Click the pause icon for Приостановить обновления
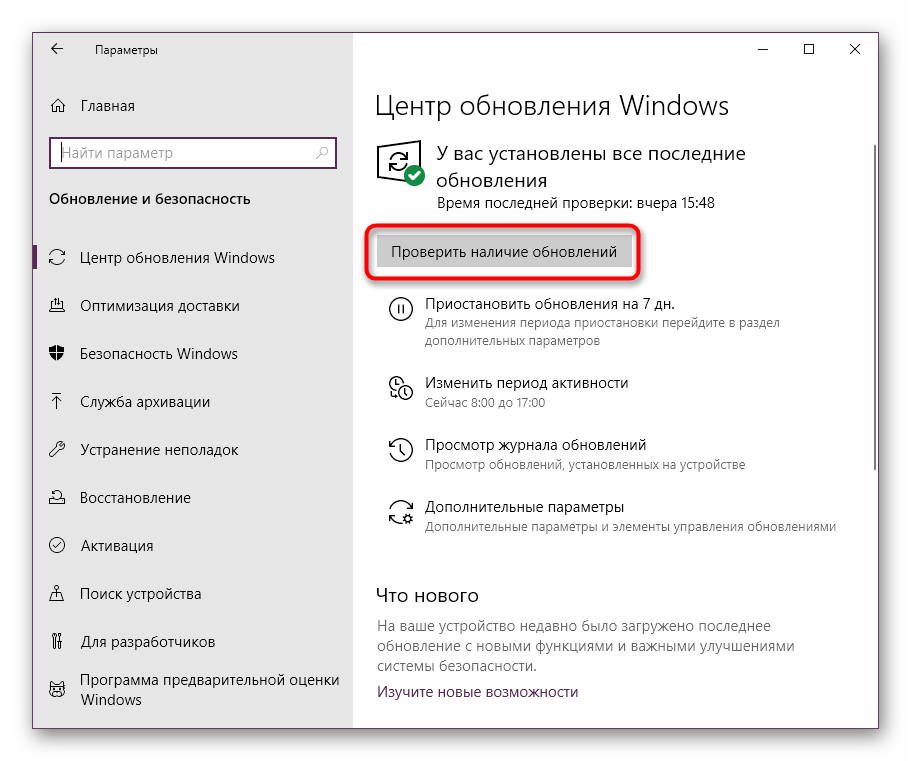 [401, 308]
